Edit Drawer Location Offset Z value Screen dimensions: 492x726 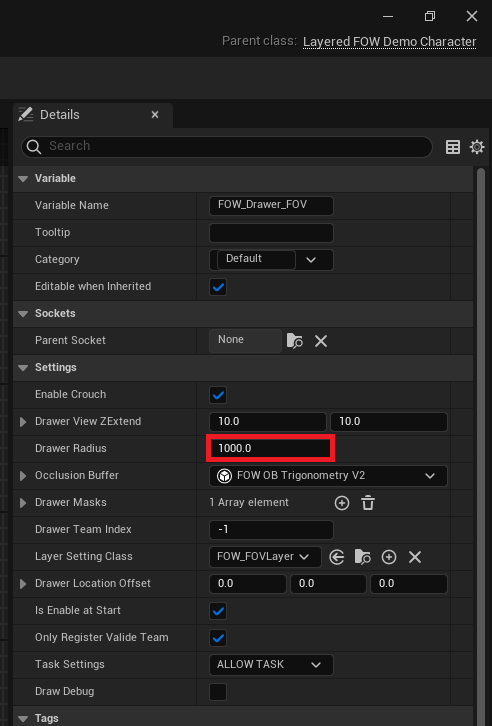coord(409,584)
